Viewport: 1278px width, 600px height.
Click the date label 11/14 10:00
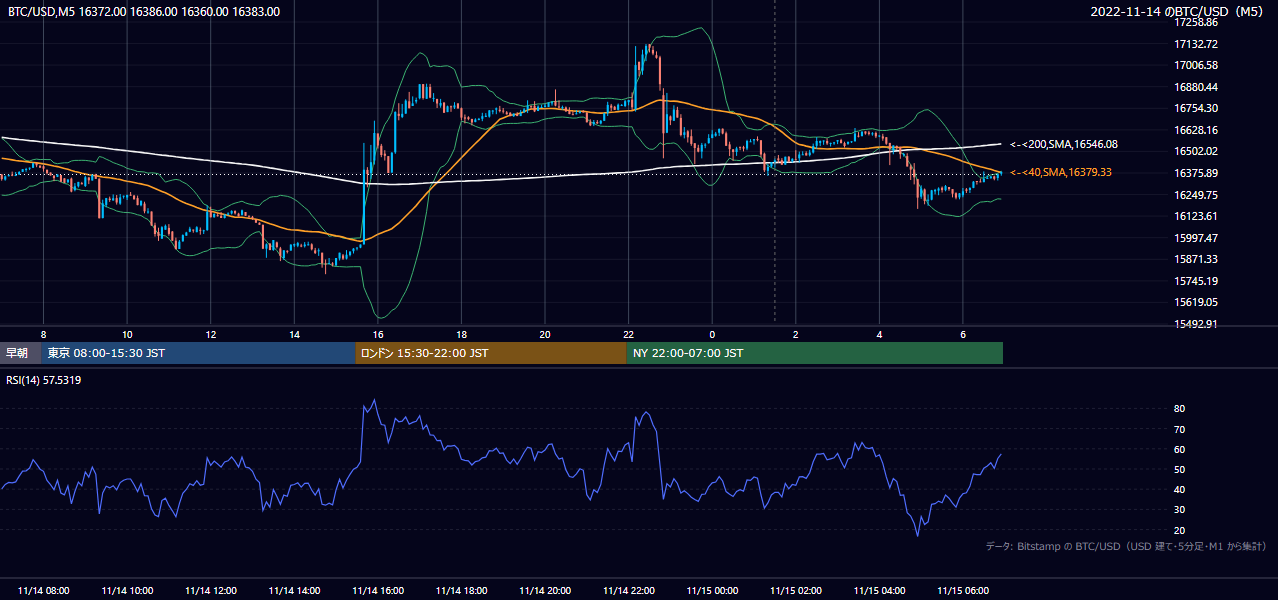tap(127, 591)
